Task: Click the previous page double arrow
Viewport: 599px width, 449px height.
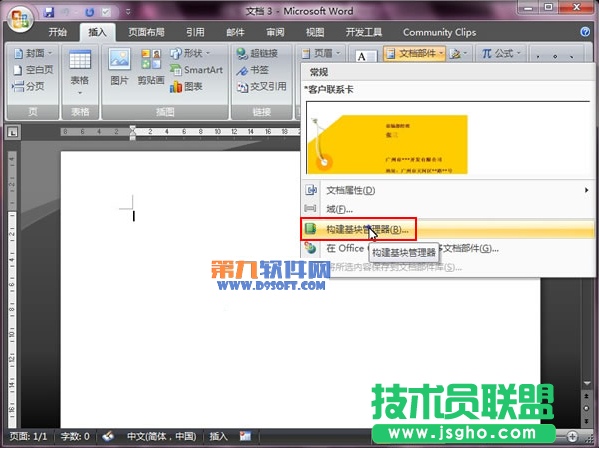Action: pyautogui.click(x=587, y=396)
